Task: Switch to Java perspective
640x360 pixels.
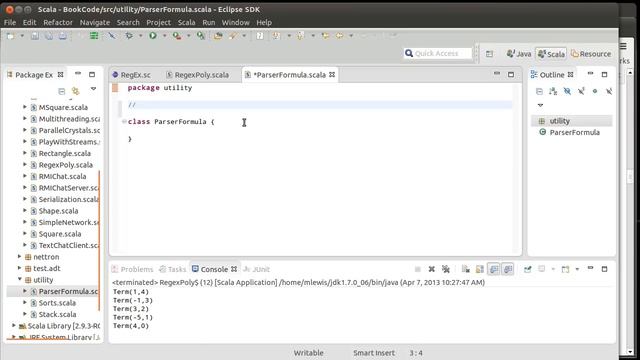Action: [x=519, y=54]
